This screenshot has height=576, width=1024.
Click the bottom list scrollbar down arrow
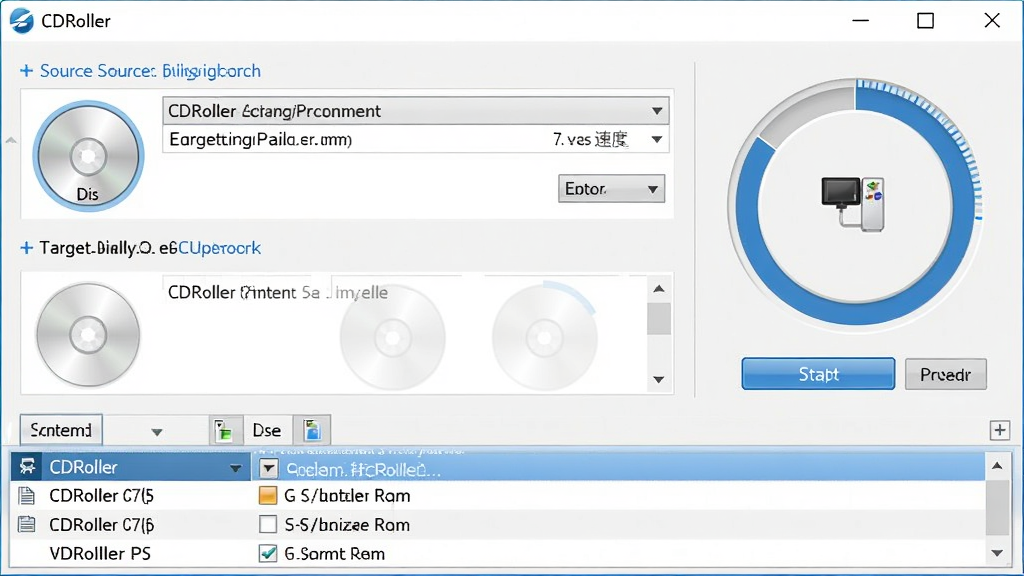pyautogui.click(x=997, y=553)
